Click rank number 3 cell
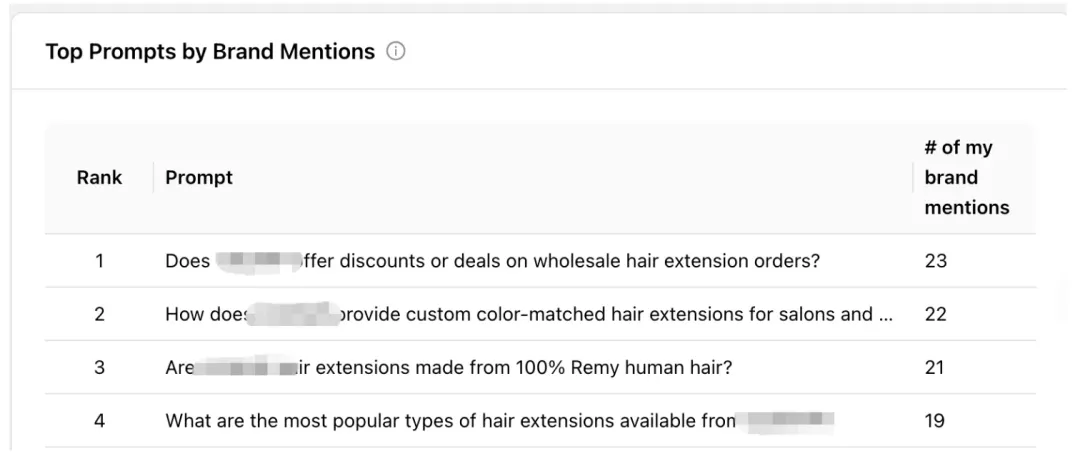 (x=99, y=368)
